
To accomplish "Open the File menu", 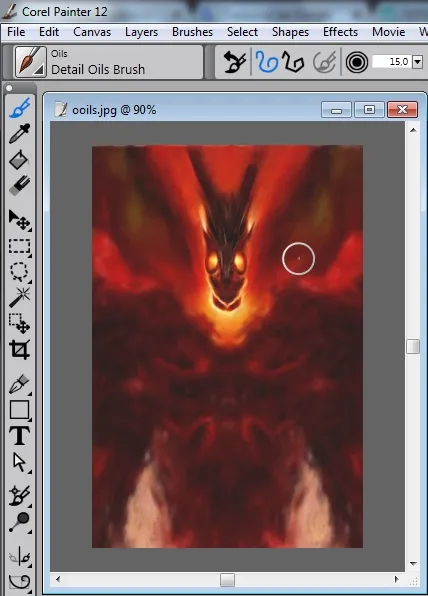I will pyautogui.click(x=16, y=32).
